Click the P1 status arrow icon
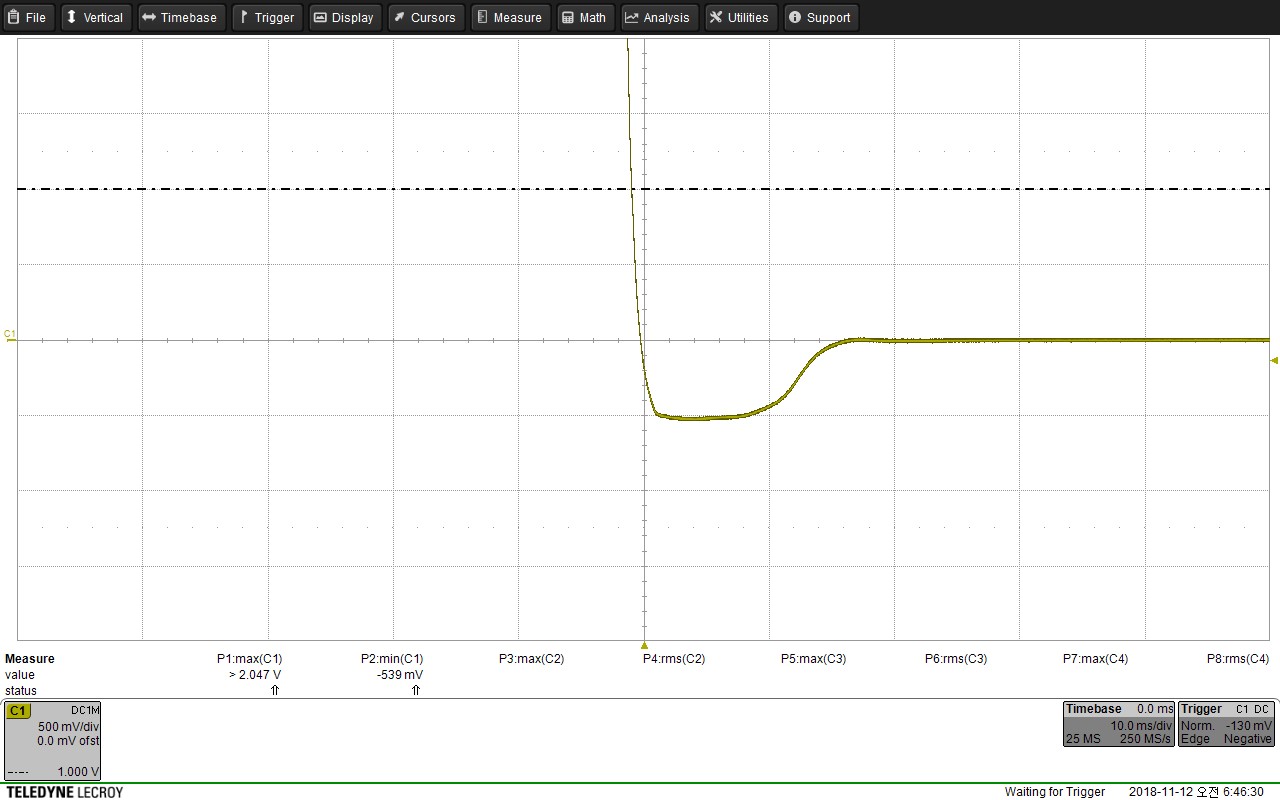Screen dimensions: 1280x800 pos(275,691)
